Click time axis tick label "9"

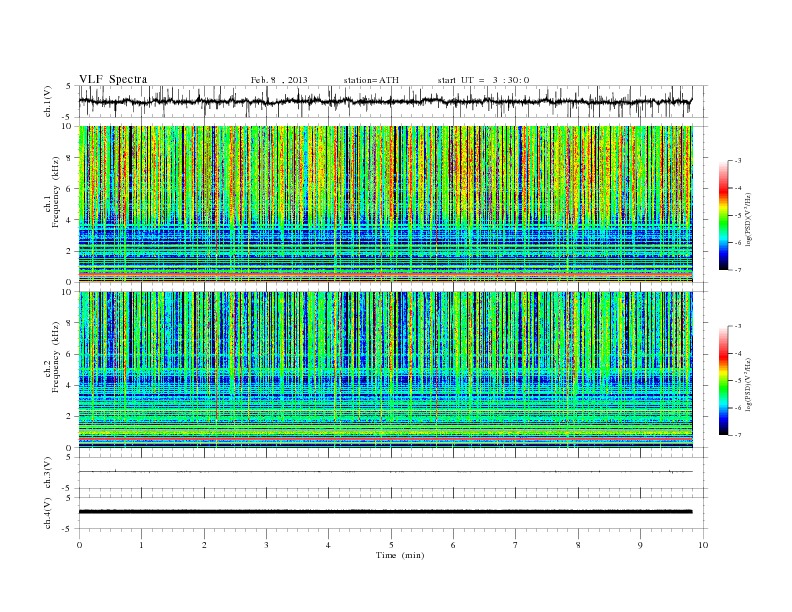coord(640,545)
